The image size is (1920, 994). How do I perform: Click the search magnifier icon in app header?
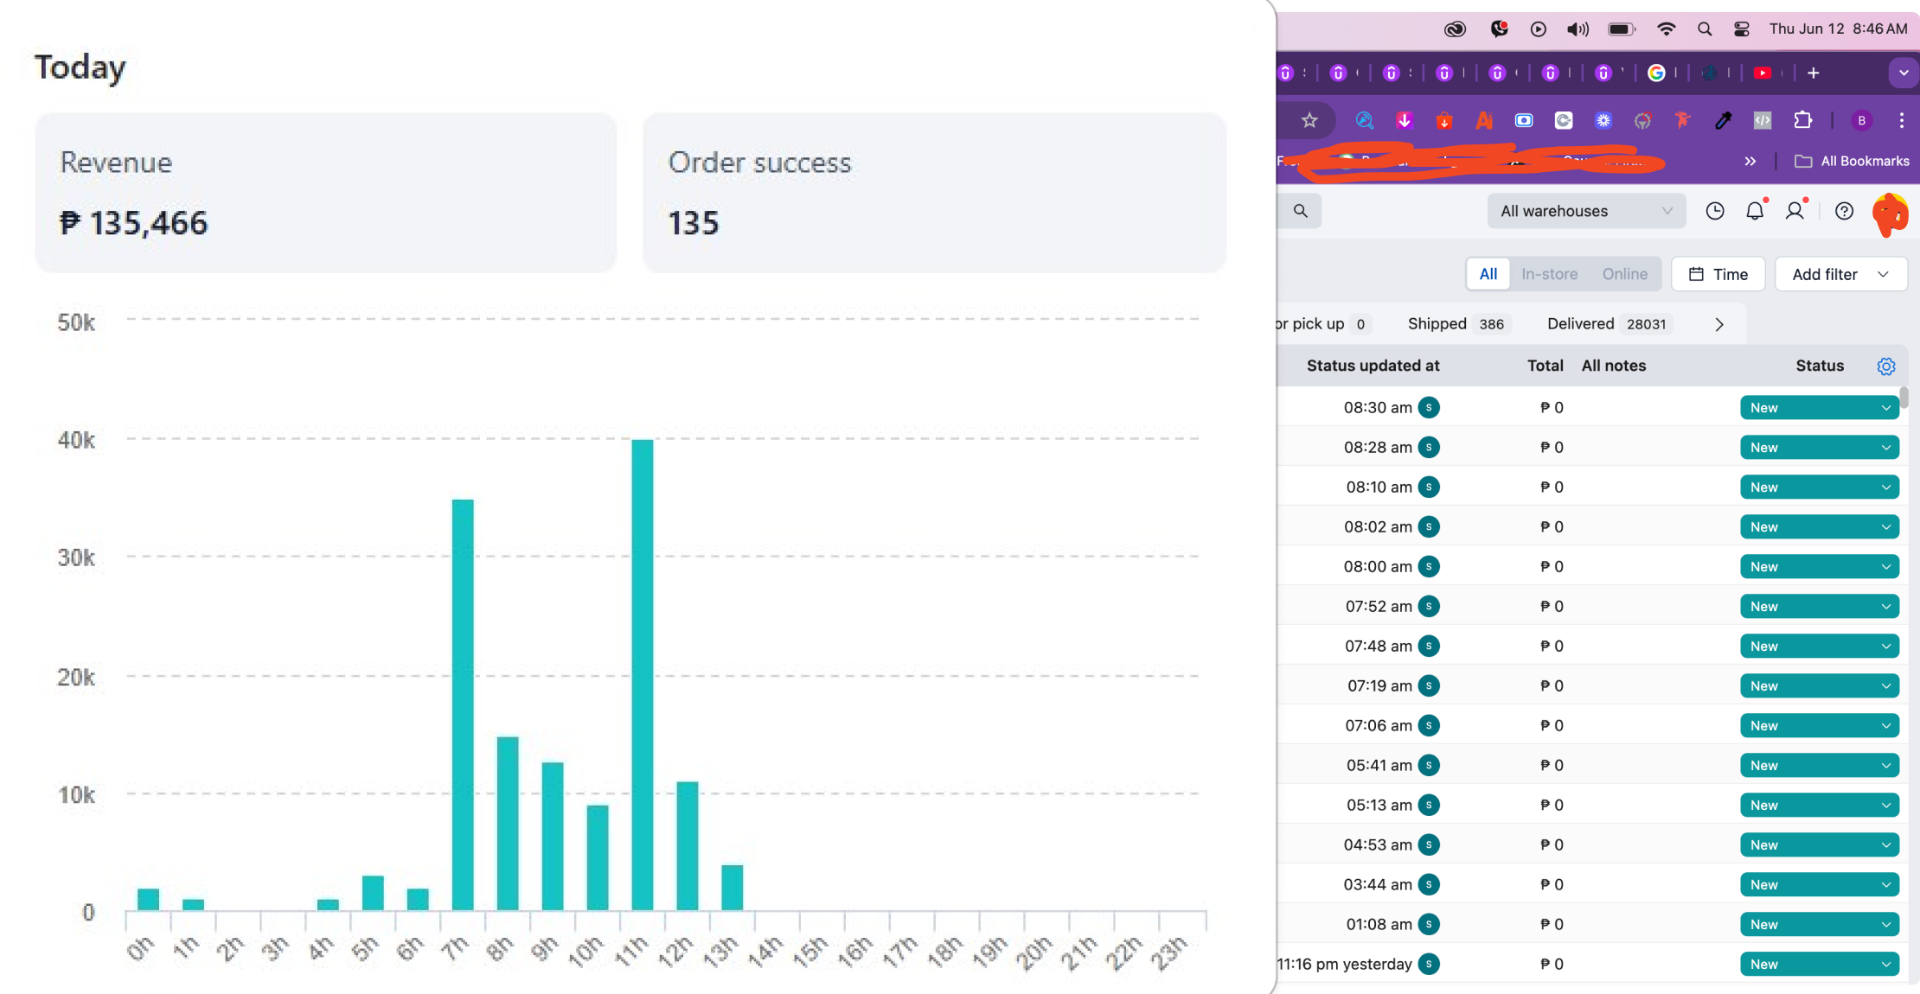pyautogui.click(x=1300, y=211)
